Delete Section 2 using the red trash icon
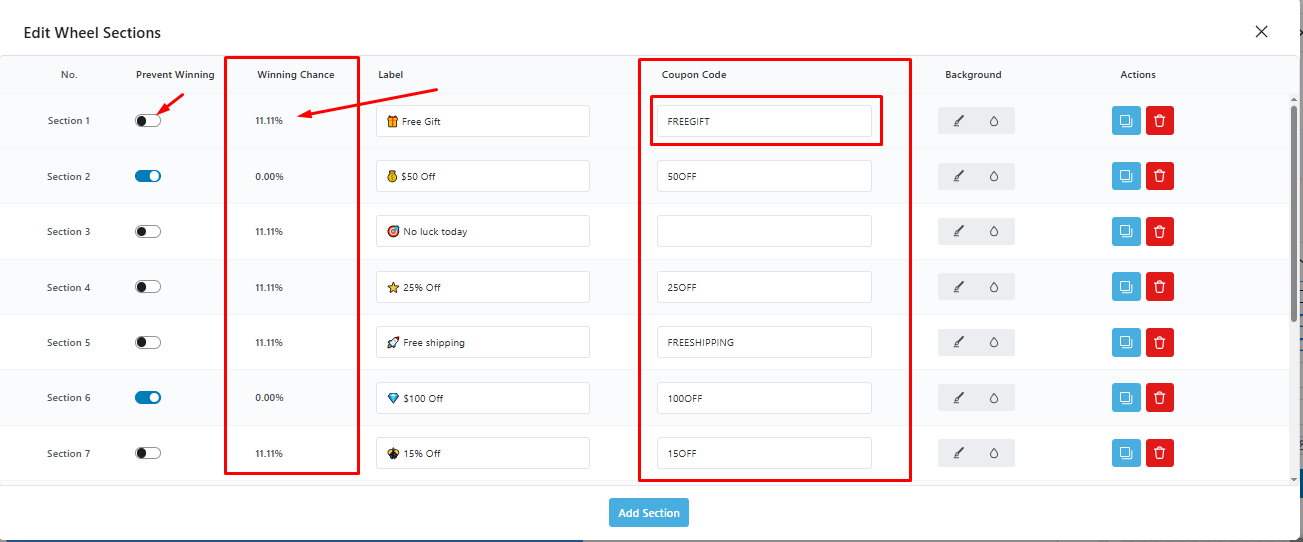Image resolution: width=1303 pixels, height=542 pixels. [1160, 176]
